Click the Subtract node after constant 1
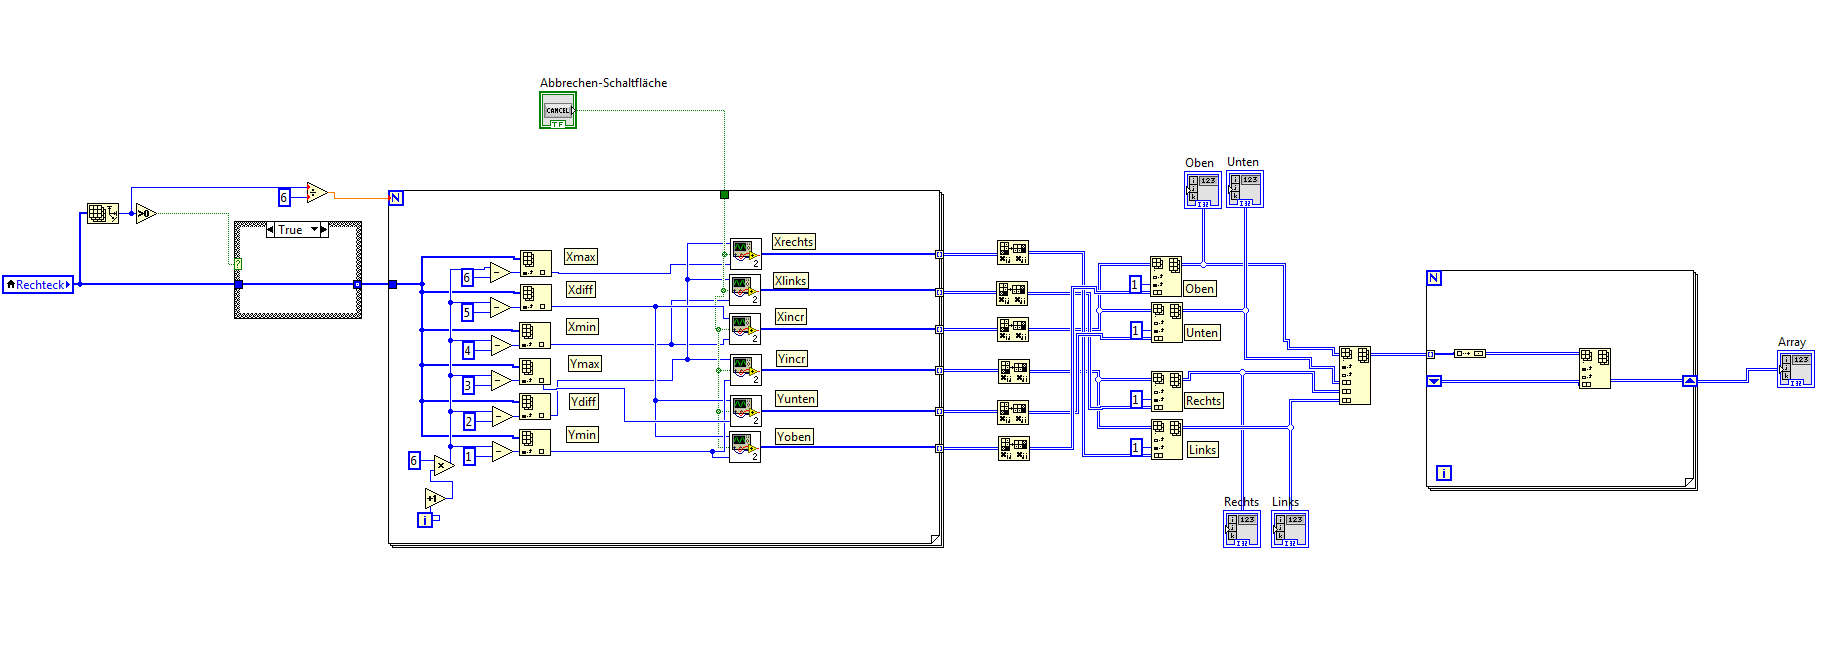Viewport: 1841px width, 648px height. point(500,451)
